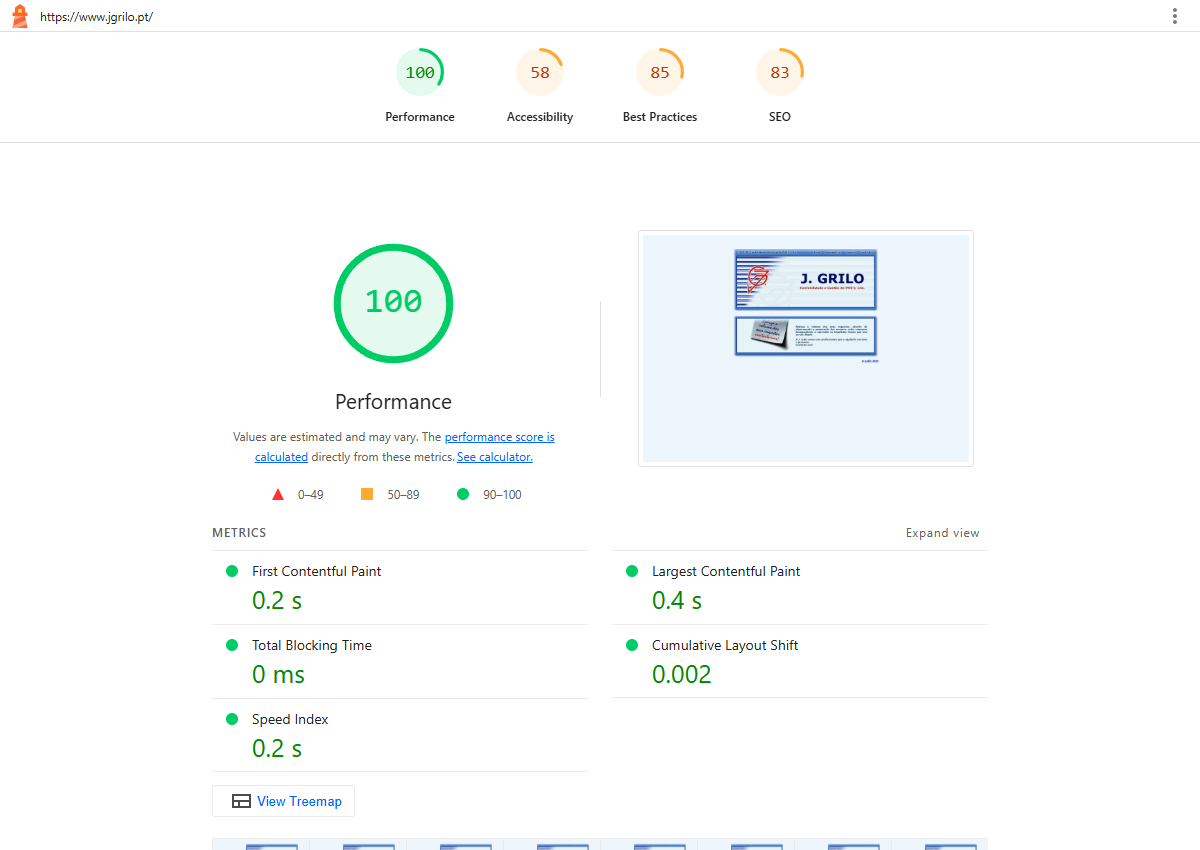The image size is (1200, 850).
Task: Select the Performance score gauge at top
Action: click(x=420, y=86)
